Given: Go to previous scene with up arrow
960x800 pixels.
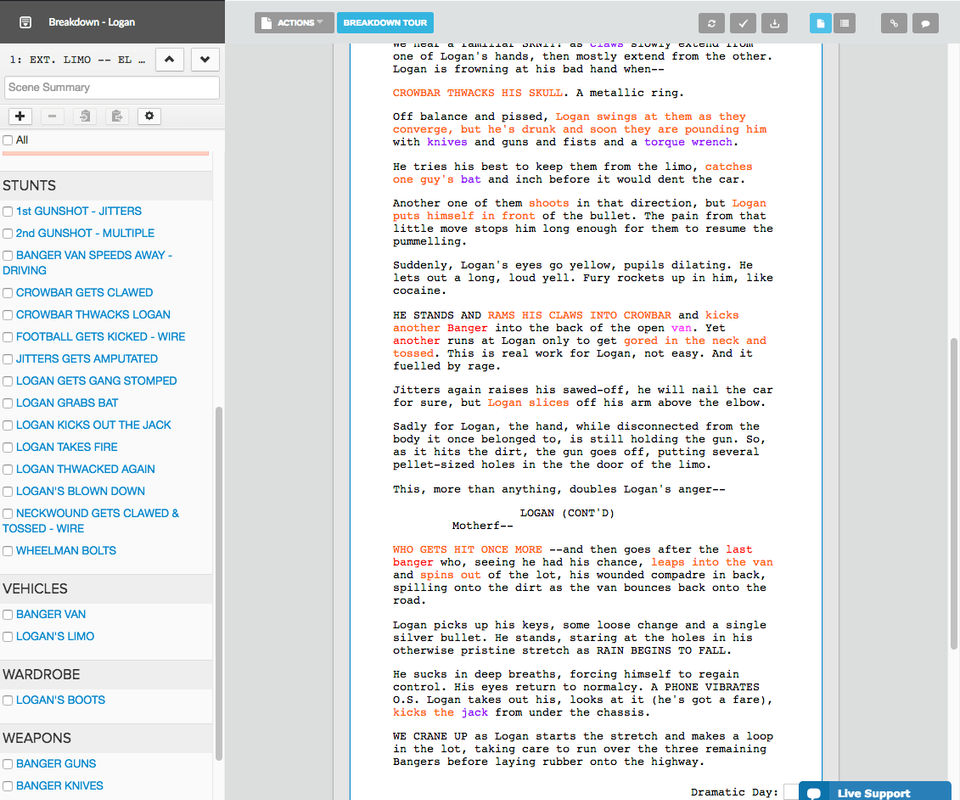Looking at the screenshot, I should click(x=170, y=59).
